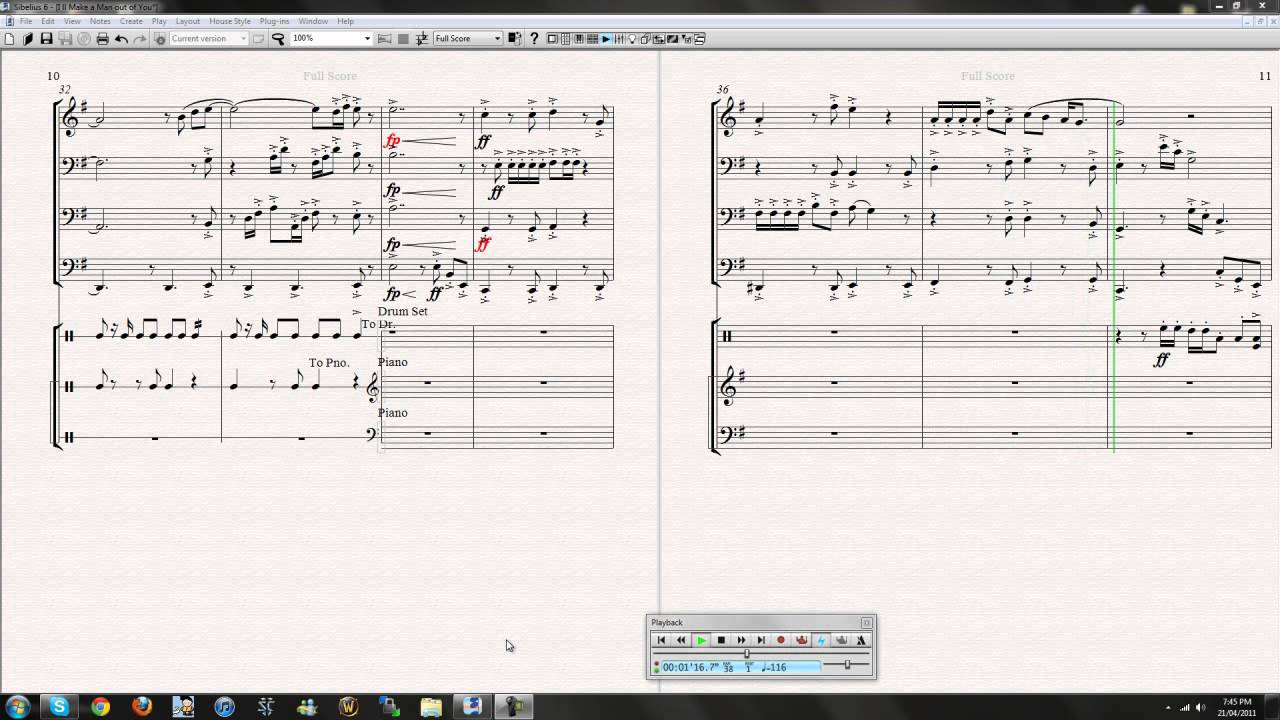Open a score file from toolbar
The width and height of the screenshot is (1280, 720).
pos(27,39)
